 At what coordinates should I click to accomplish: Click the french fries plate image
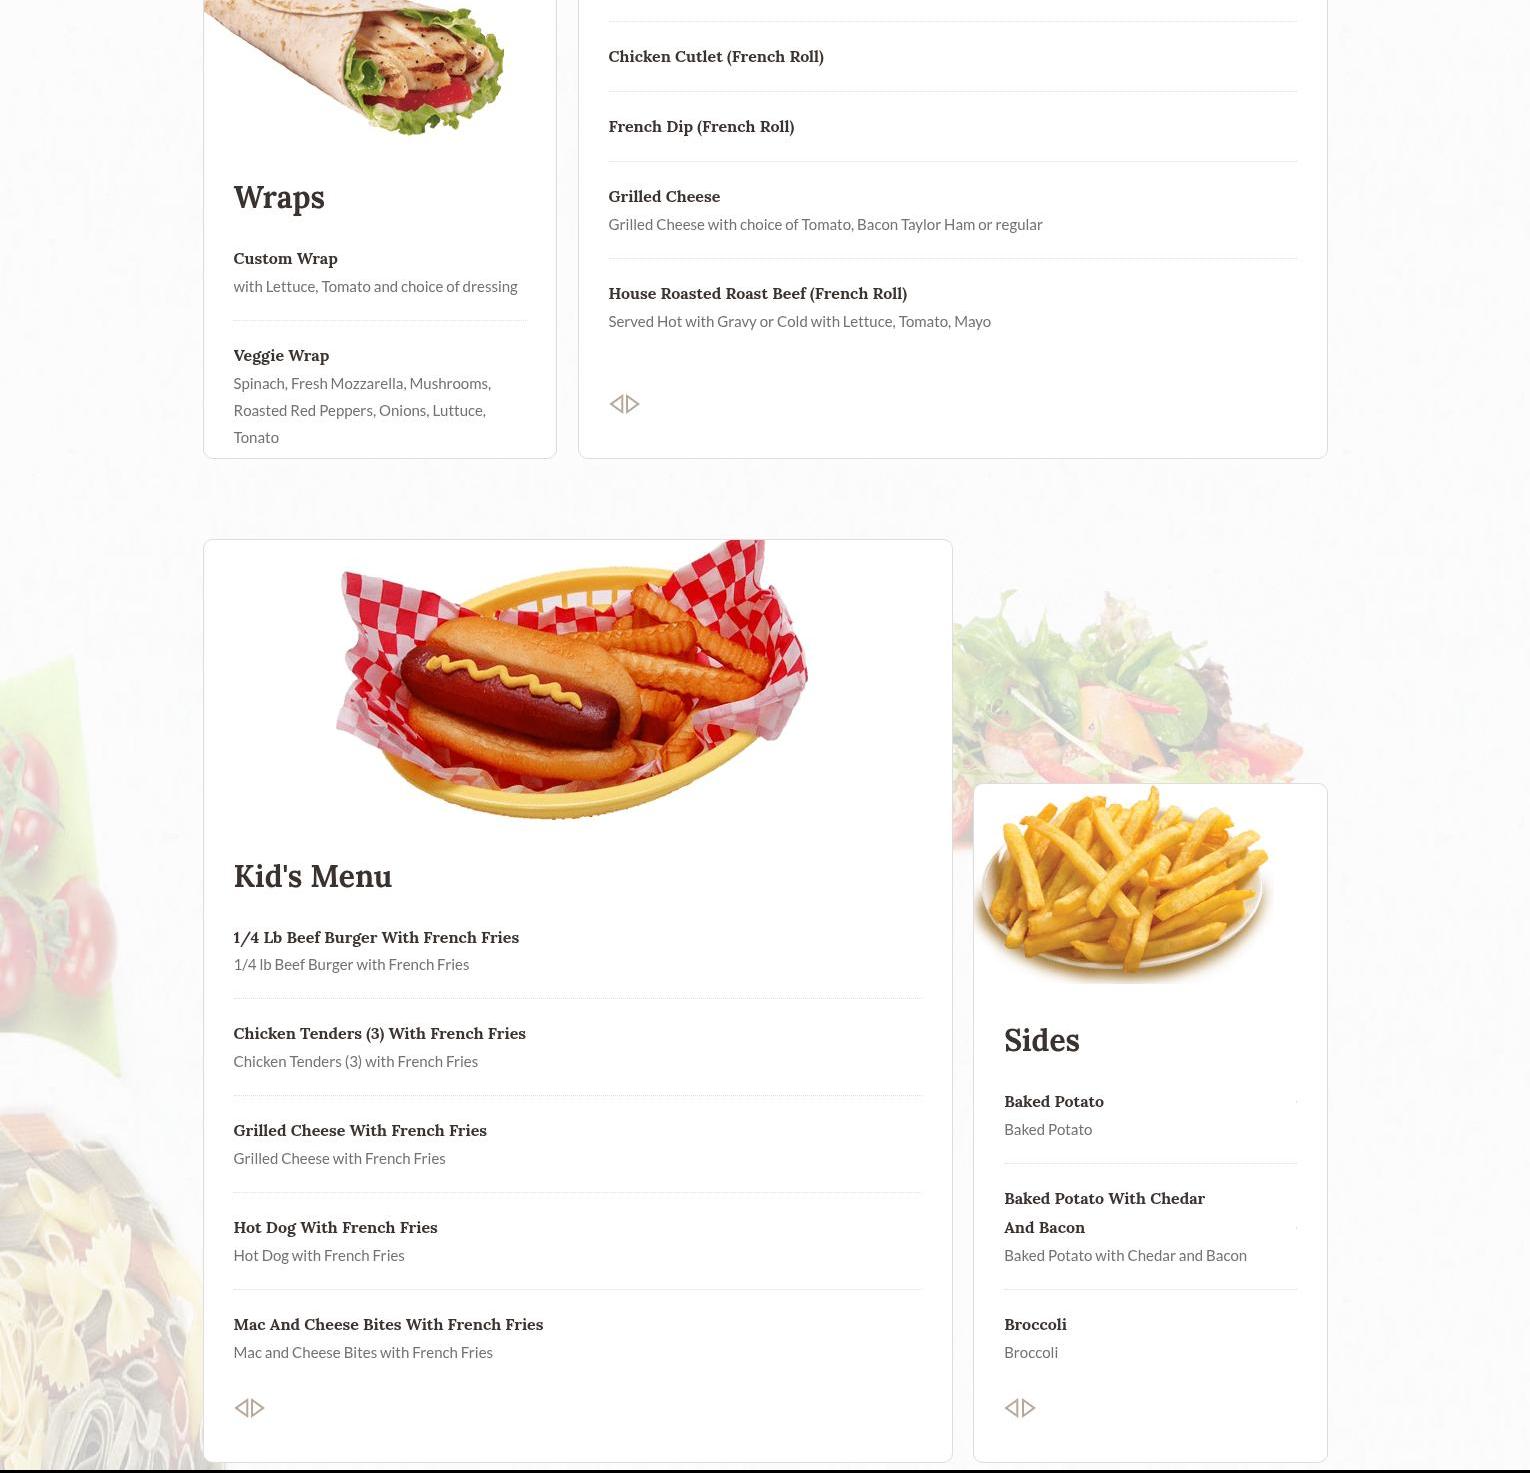point(1124,884)
